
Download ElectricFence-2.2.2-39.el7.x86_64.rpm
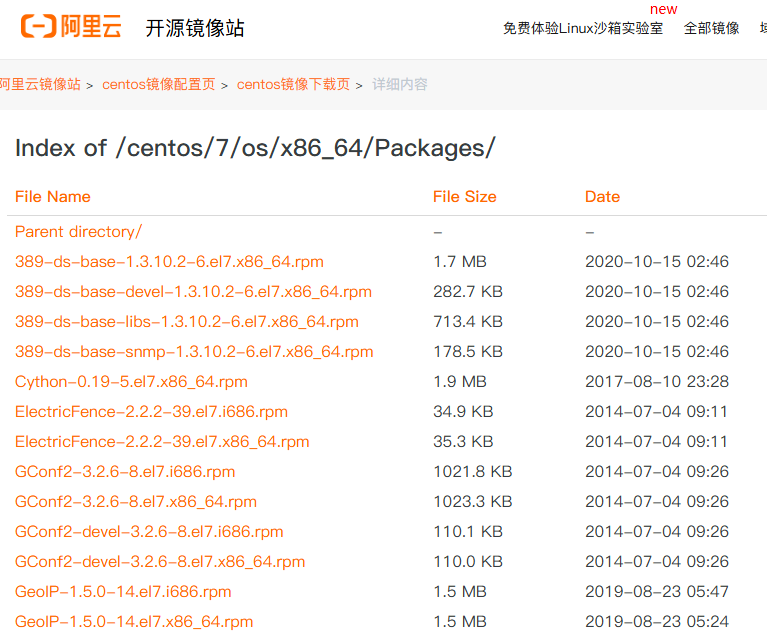pos(162,441)
